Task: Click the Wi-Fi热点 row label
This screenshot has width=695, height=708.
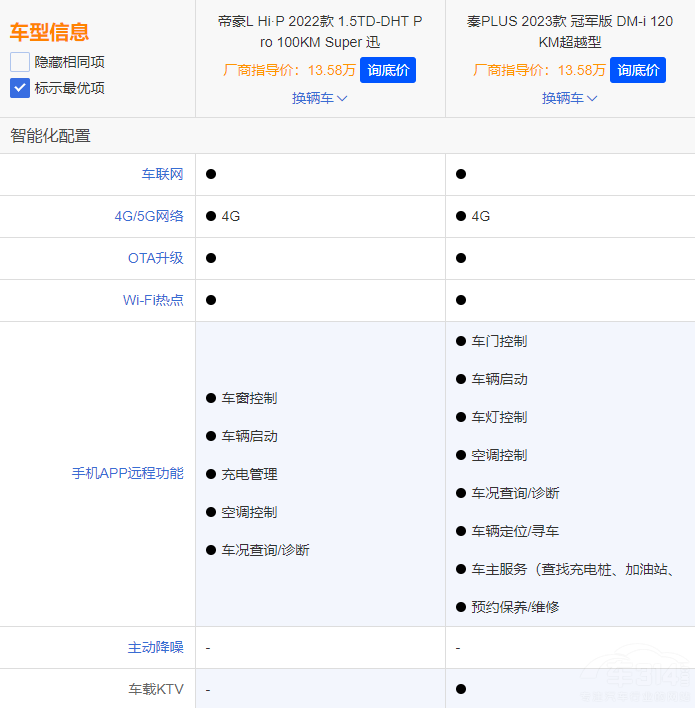Action: click(153, 300)
